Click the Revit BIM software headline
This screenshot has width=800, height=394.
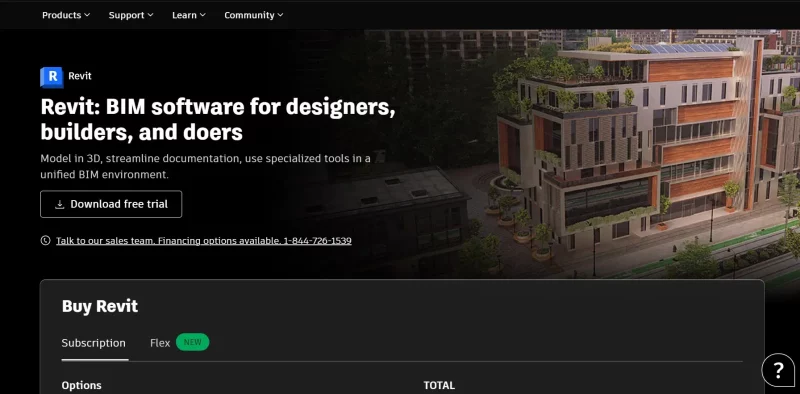click(218, 119)
